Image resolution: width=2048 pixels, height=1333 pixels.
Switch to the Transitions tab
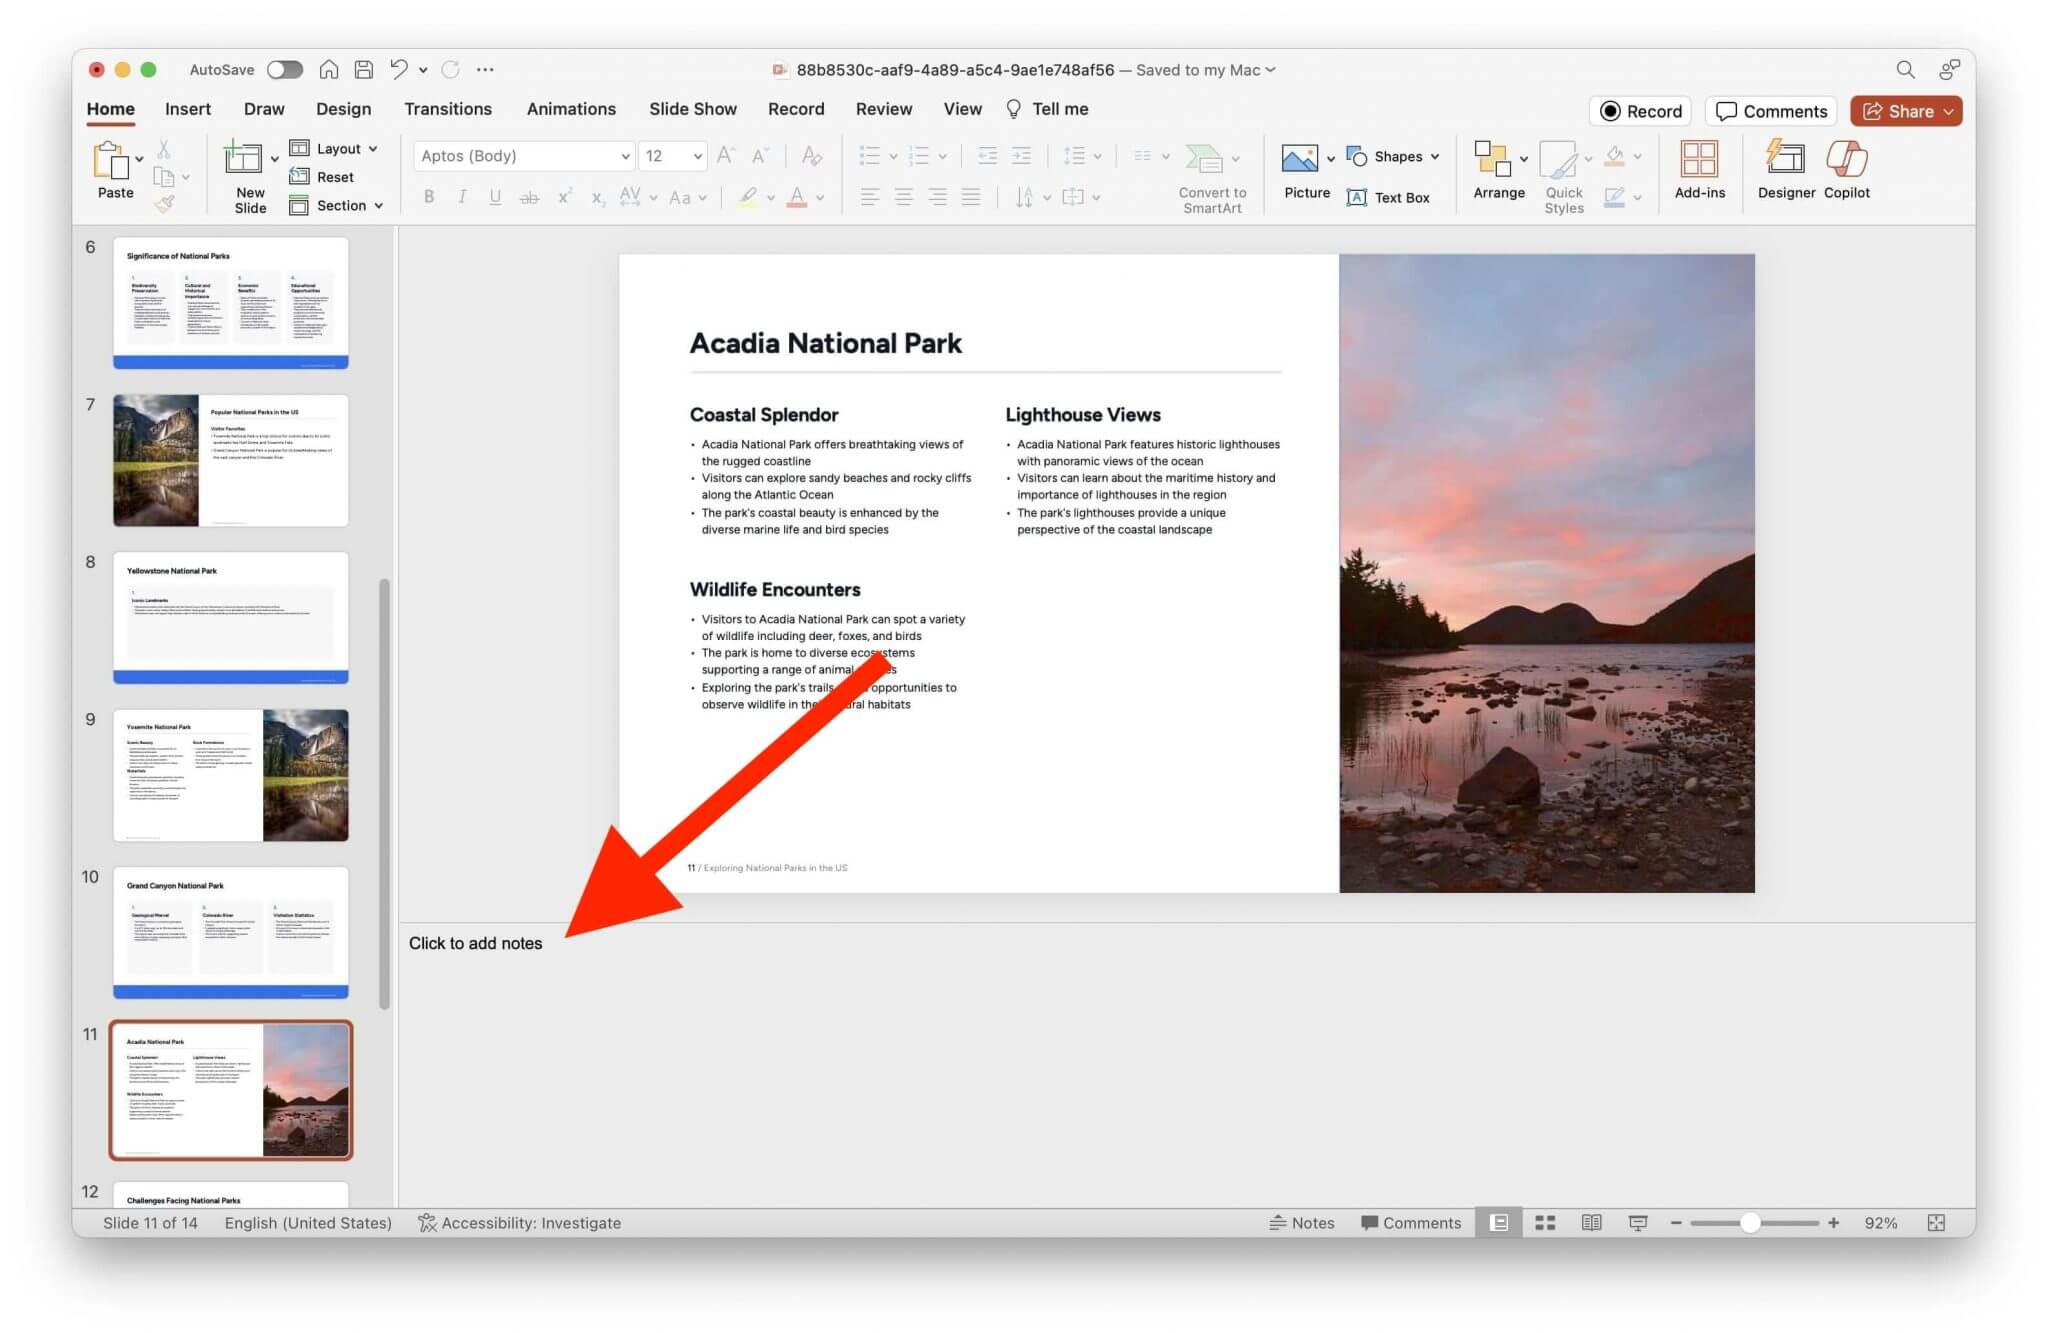448,108
